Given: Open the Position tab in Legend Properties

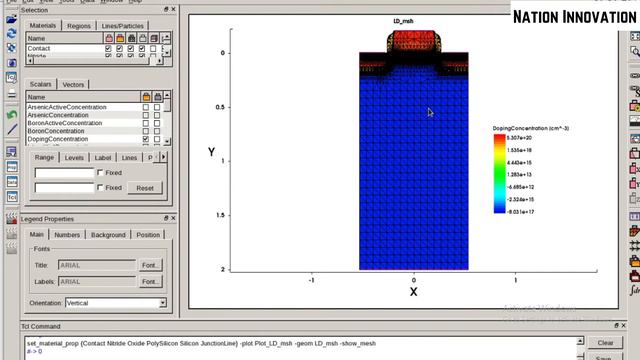Looking at the screenshot, I should point(148,235).
